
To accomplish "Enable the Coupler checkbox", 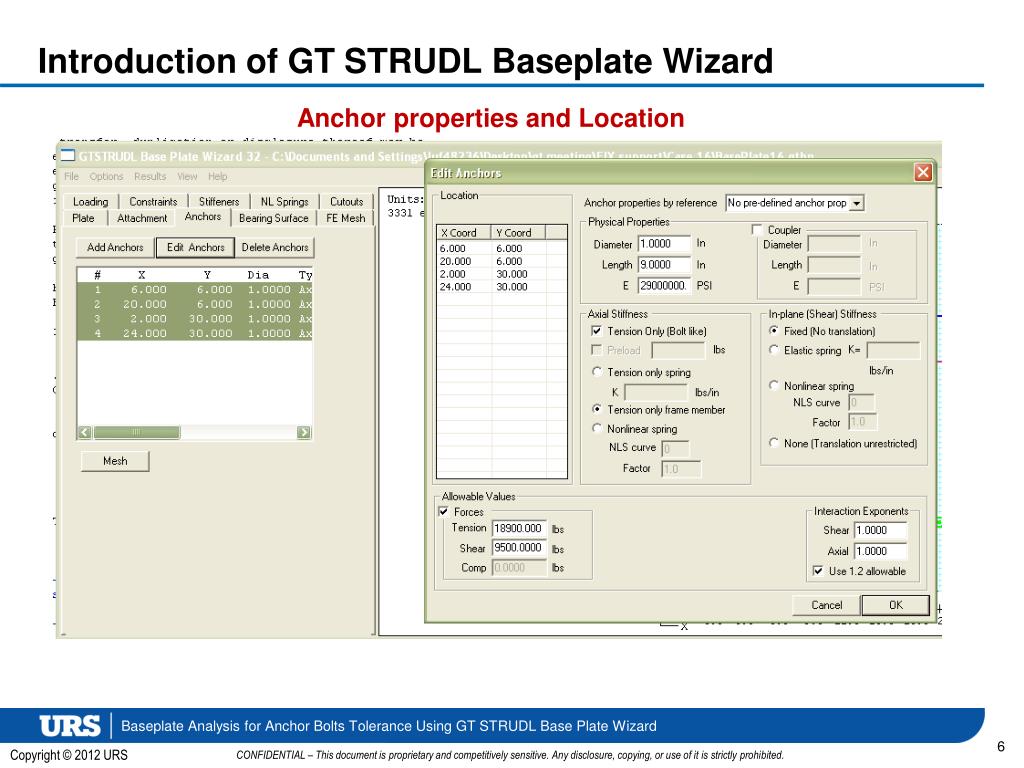I will coord(757,230).
